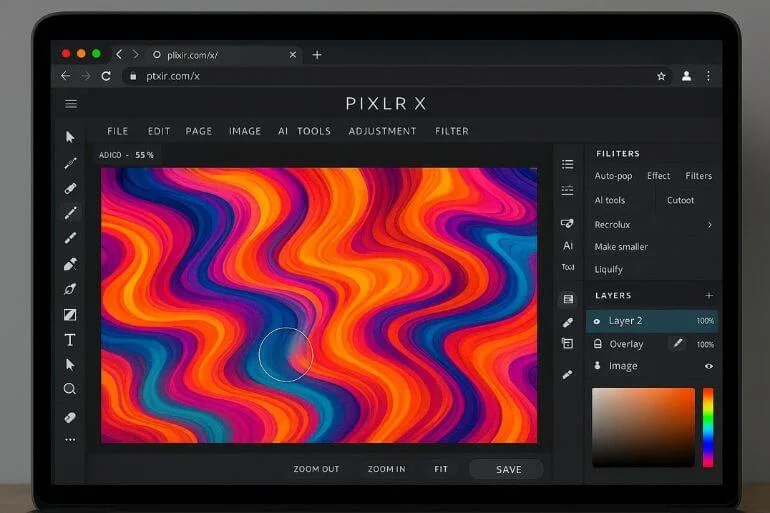This screenshot has width=770, height=513.
Task: Select the Overlay layer row
Action: pos(652,344)
